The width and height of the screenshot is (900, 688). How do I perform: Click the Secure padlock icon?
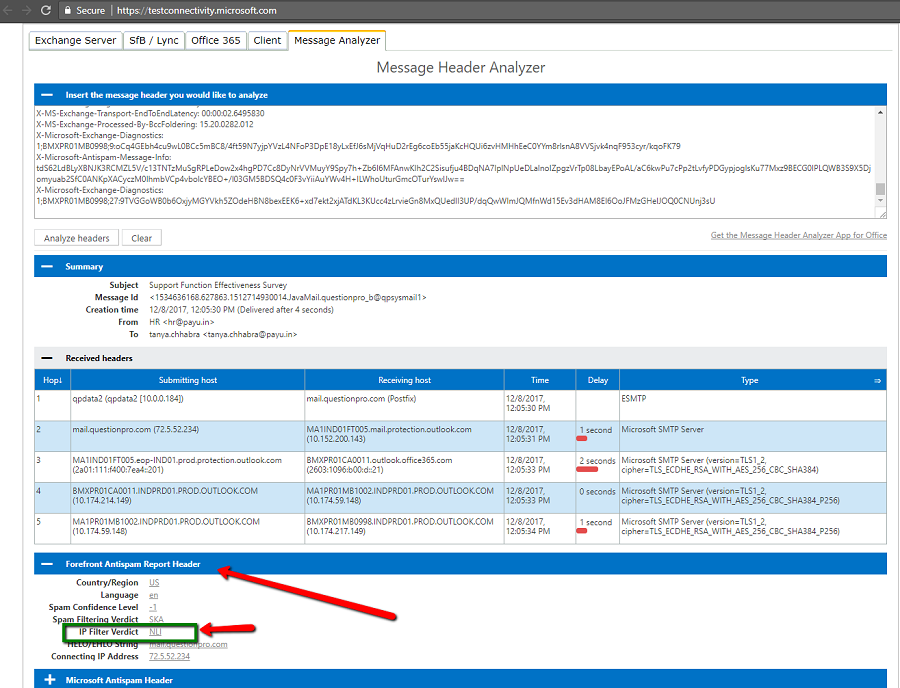pyautogui.click(x=68, y=10)
